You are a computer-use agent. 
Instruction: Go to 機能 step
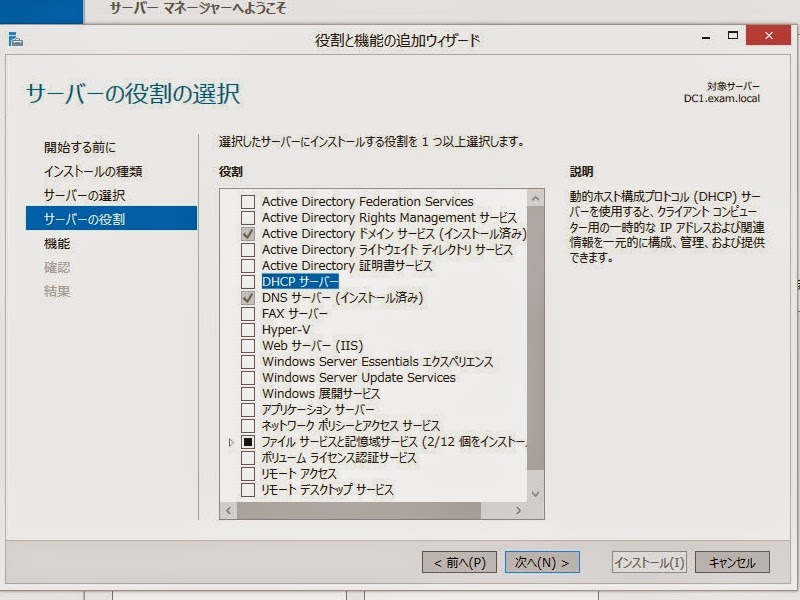57,244
